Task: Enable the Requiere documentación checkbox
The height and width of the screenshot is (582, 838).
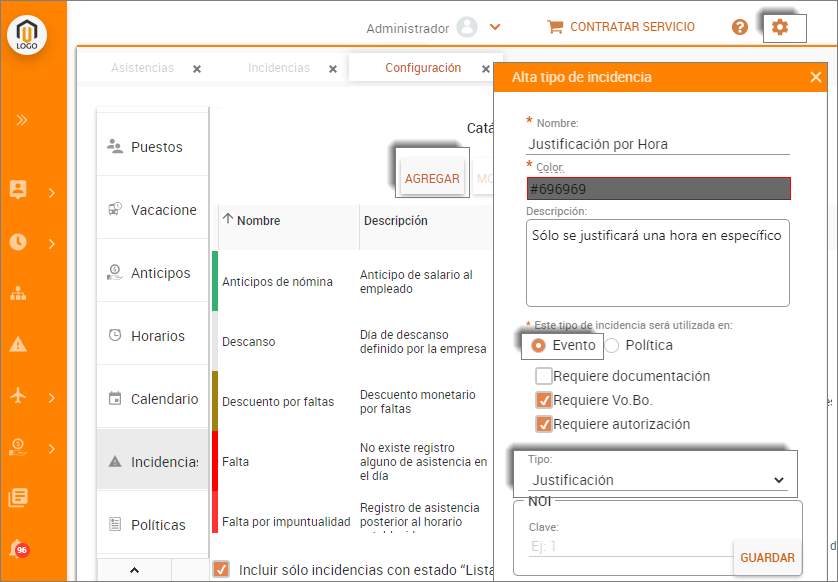Action: coord(544,376)
